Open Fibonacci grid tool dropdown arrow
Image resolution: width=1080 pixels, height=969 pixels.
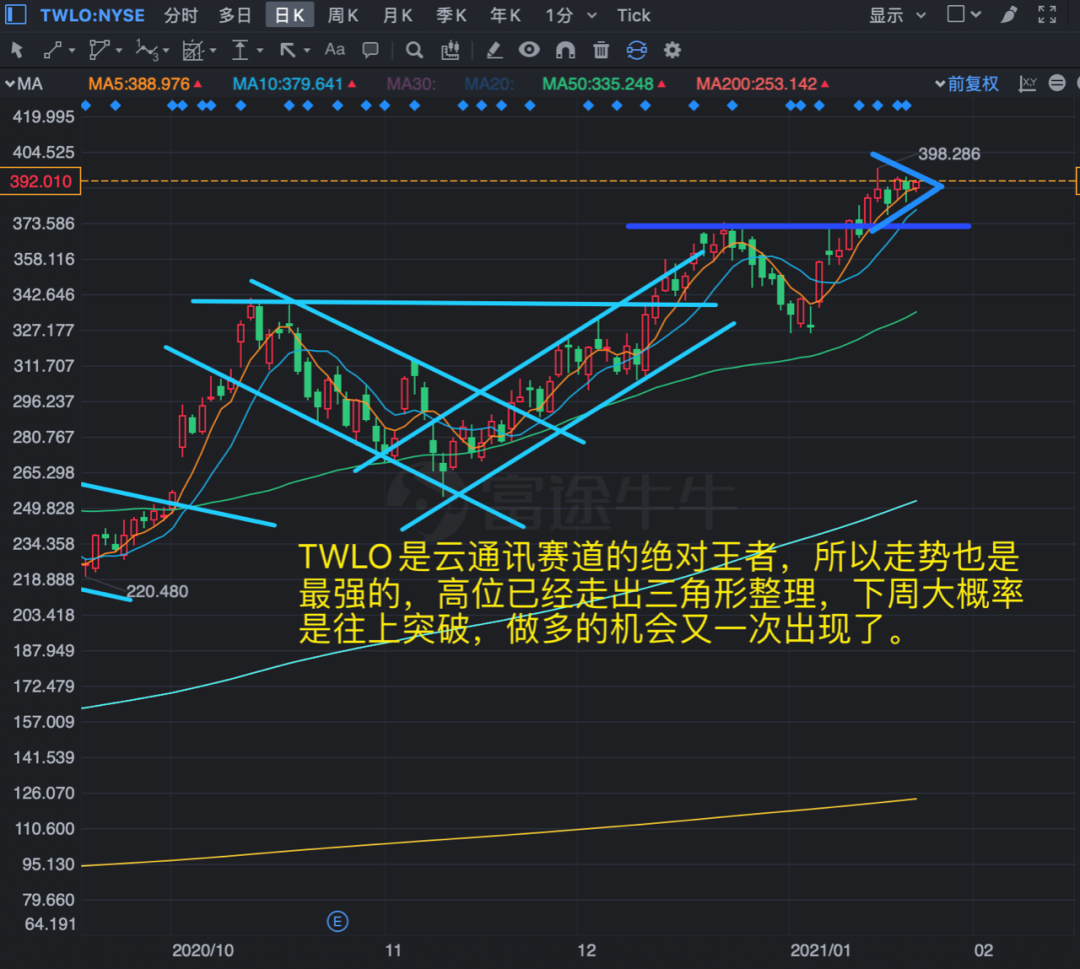coord(213,50)
